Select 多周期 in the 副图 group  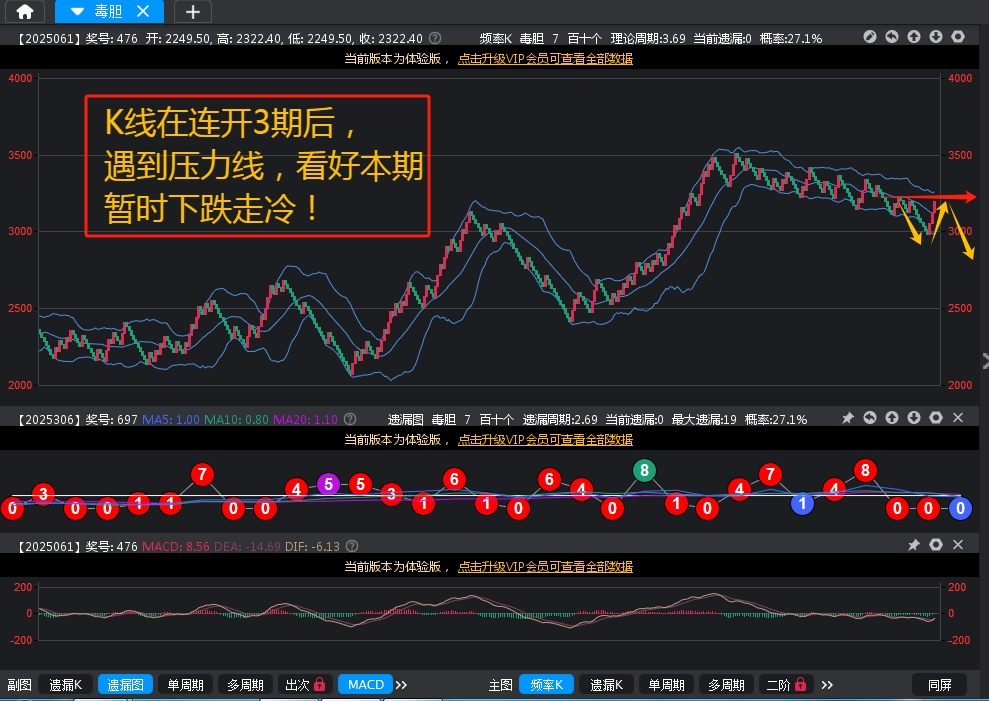point(245,685)
